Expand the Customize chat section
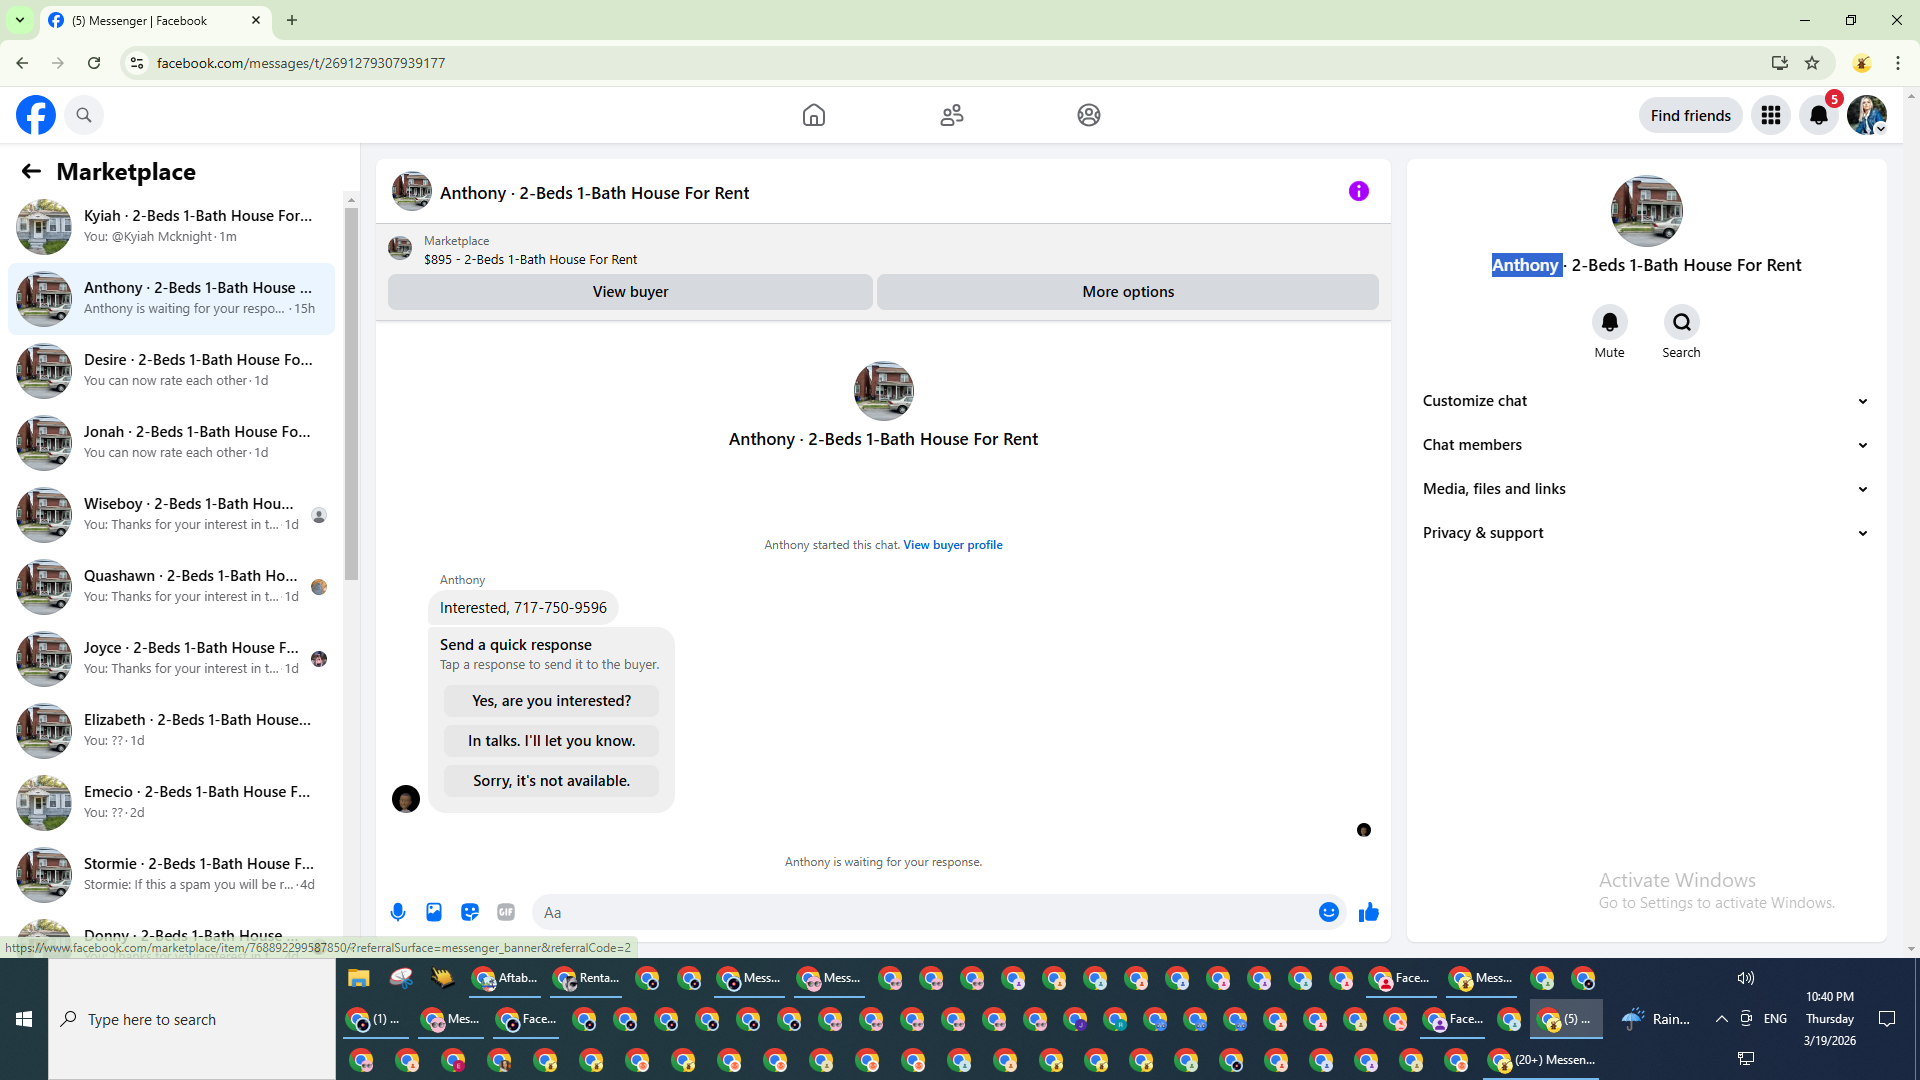The image size is (1920, 1080). click(1645, 401)
